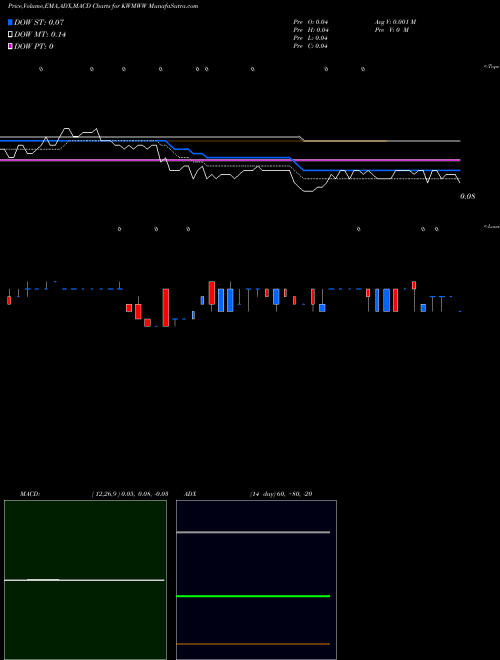Screen dimensions: 500x660
Task: Click the 'ADX' panel heading
Action: [x=190, y=494]
